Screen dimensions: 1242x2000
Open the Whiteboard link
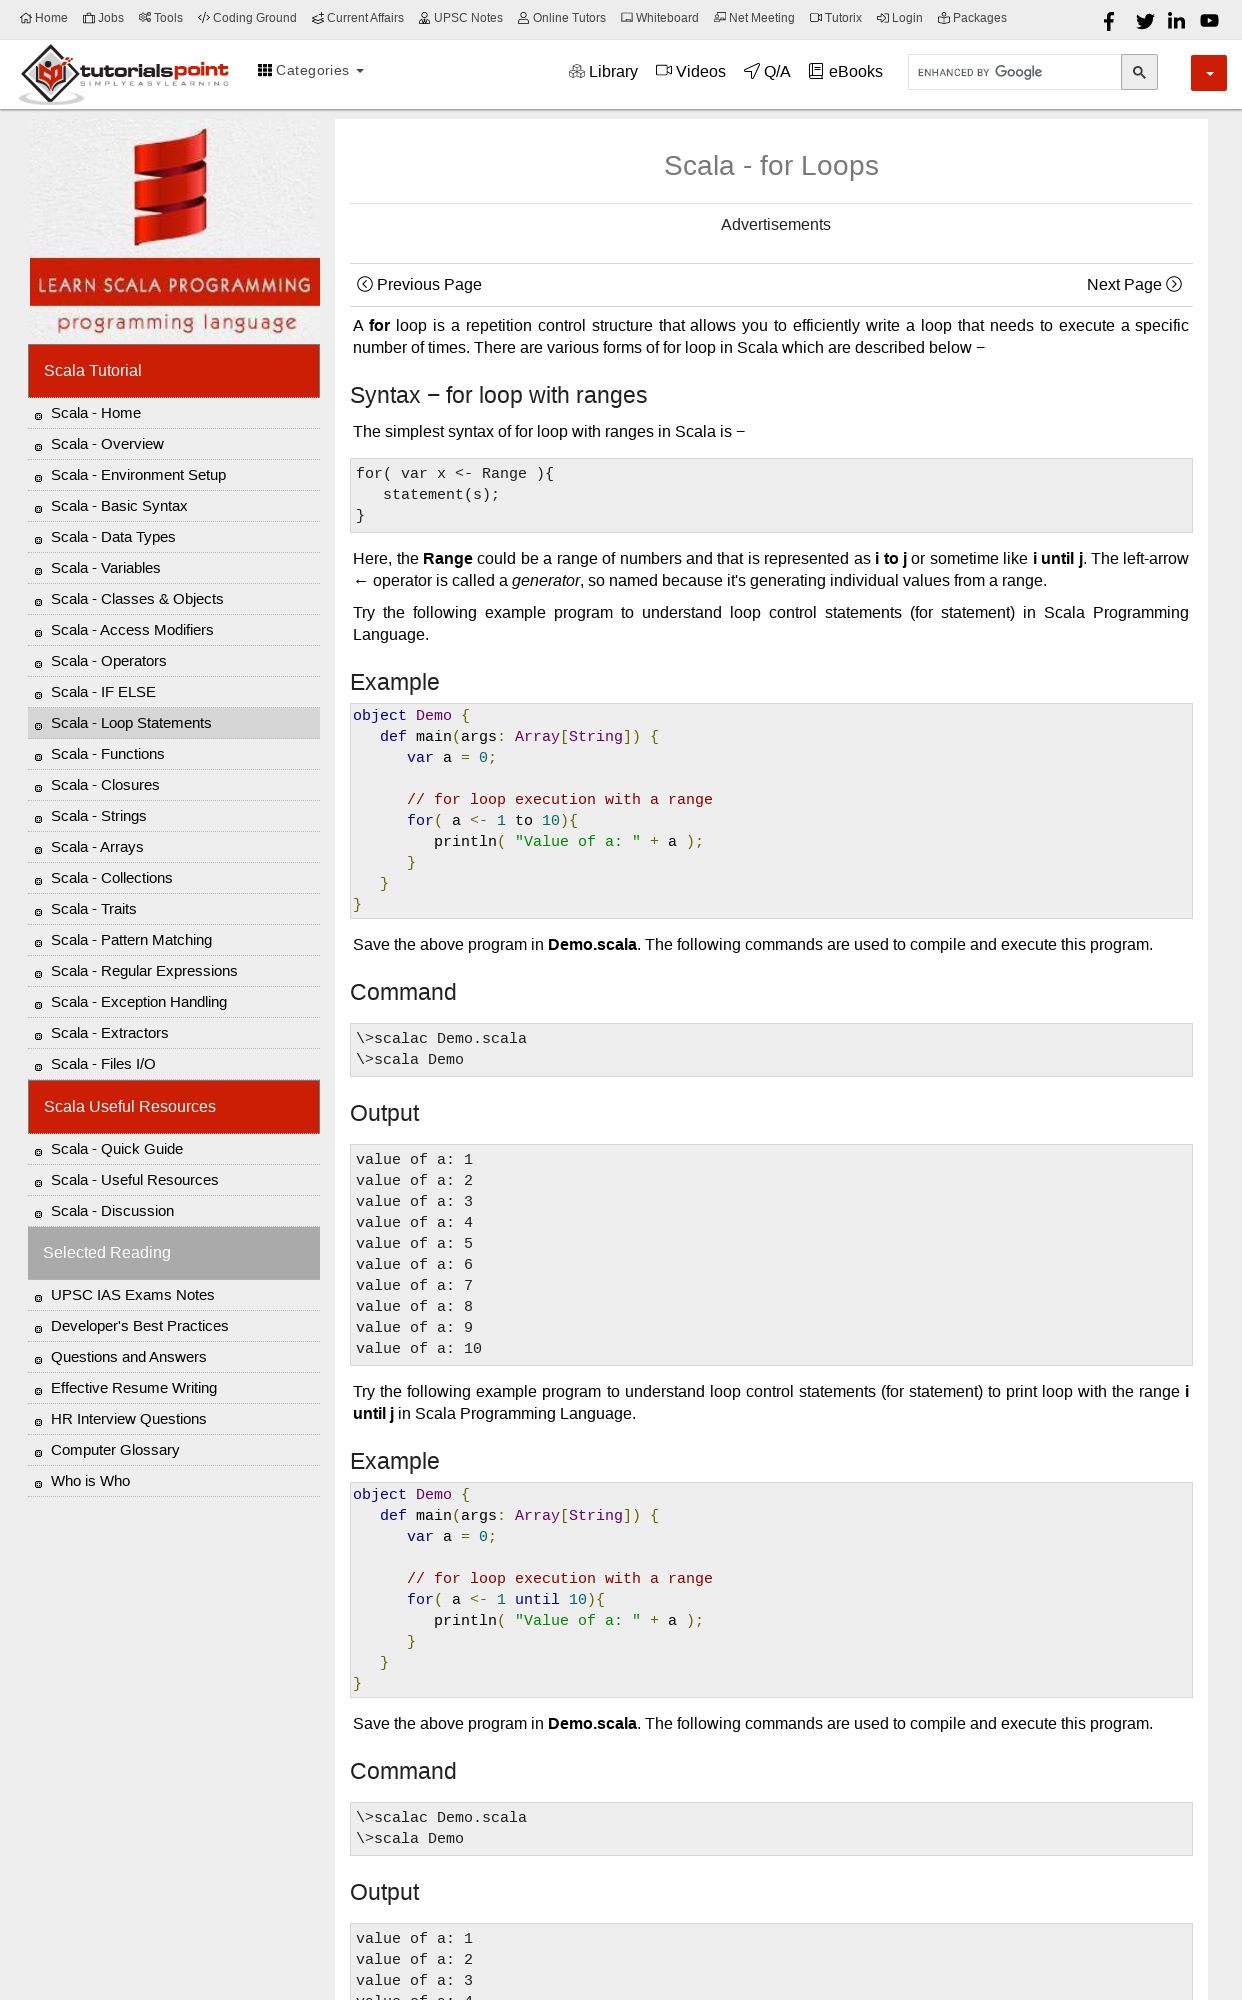660,18
